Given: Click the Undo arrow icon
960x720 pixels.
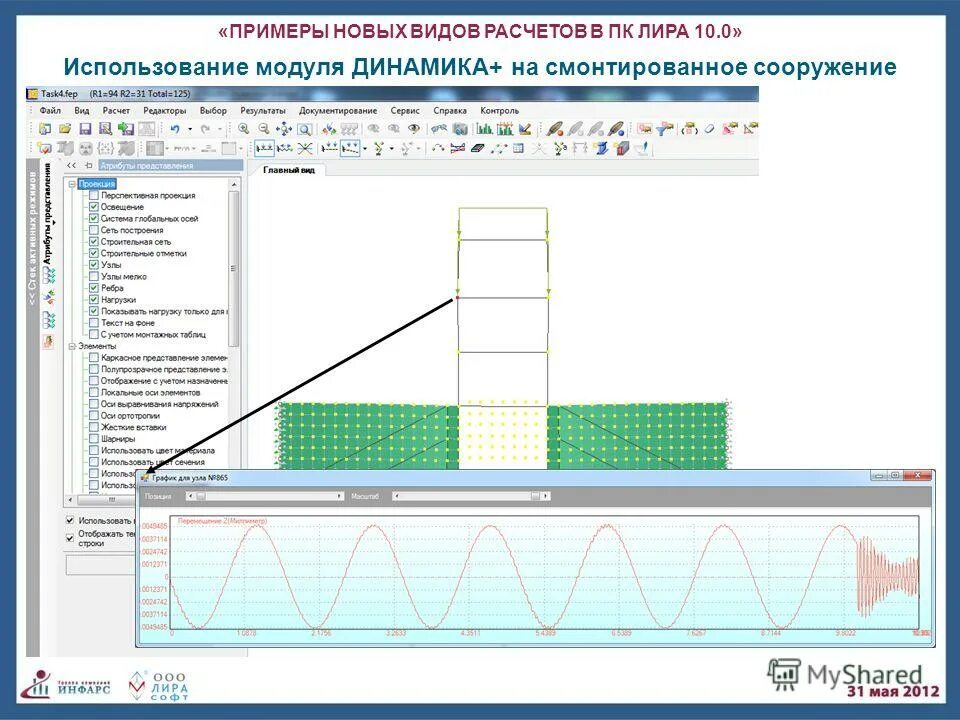Looking at the screenshot, I should [x=175, y=129].
